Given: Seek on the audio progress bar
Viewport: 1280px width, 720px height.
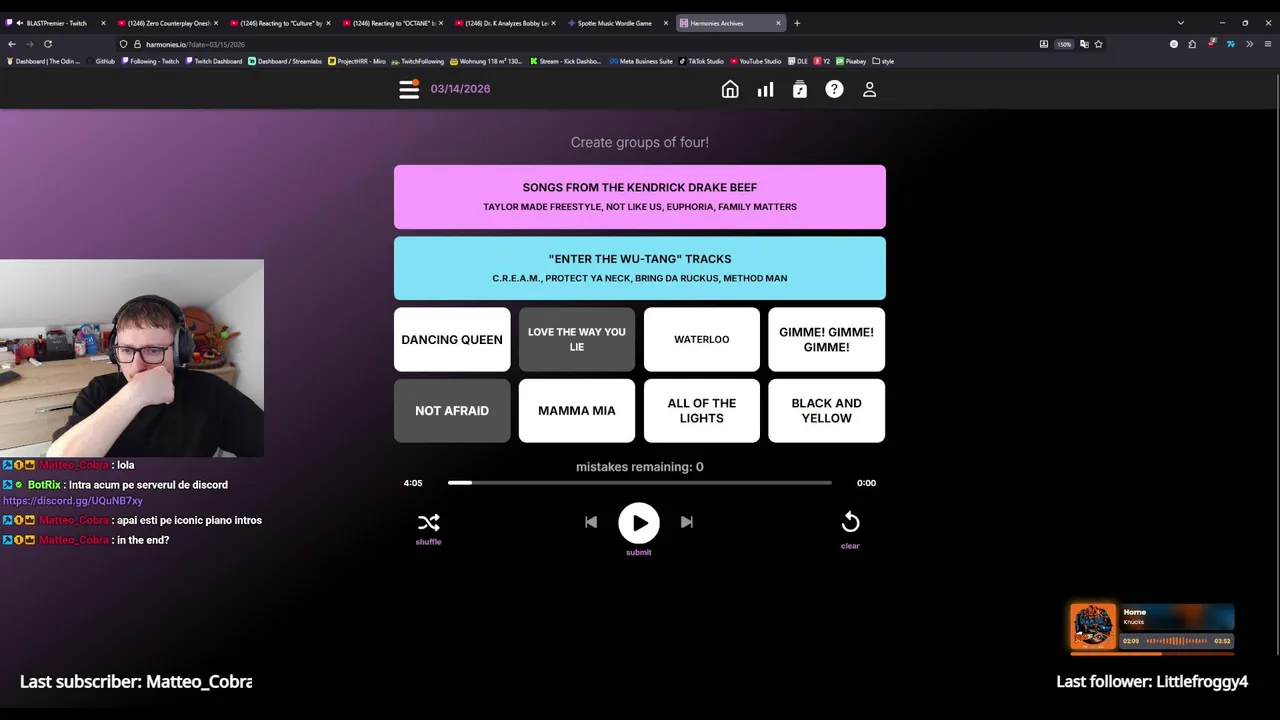Looking at the screenshot, I should click(x=640, y=483).
